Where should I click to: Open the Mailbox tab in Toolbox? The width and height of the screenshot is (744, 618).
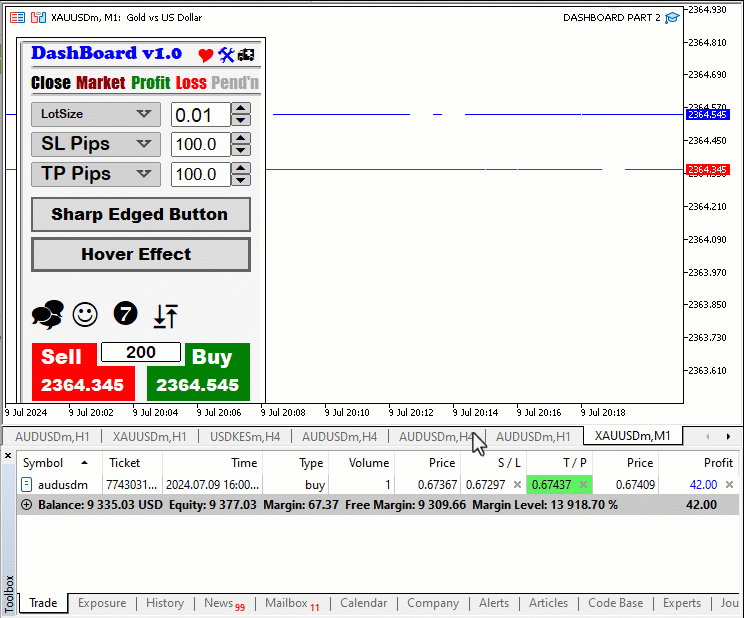click(292, 603)
